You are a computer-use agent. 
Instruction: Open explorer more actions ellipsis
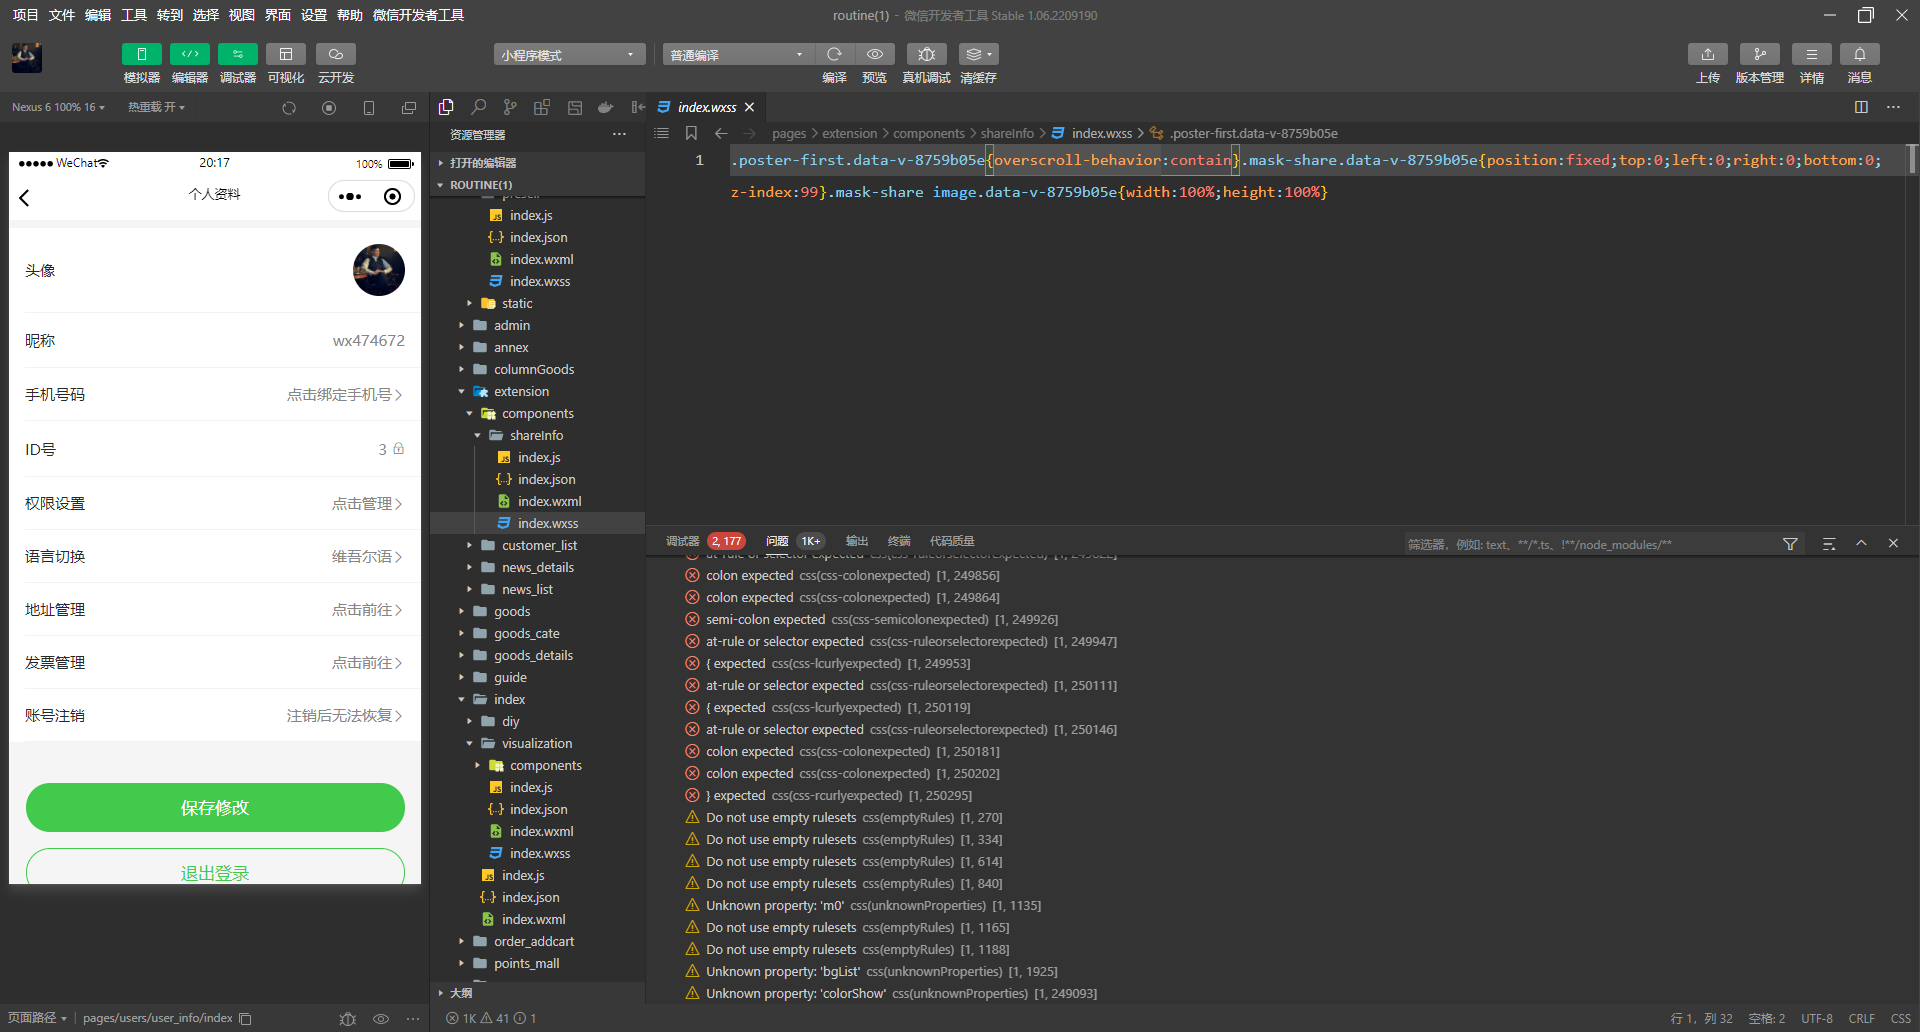(619, 134)
